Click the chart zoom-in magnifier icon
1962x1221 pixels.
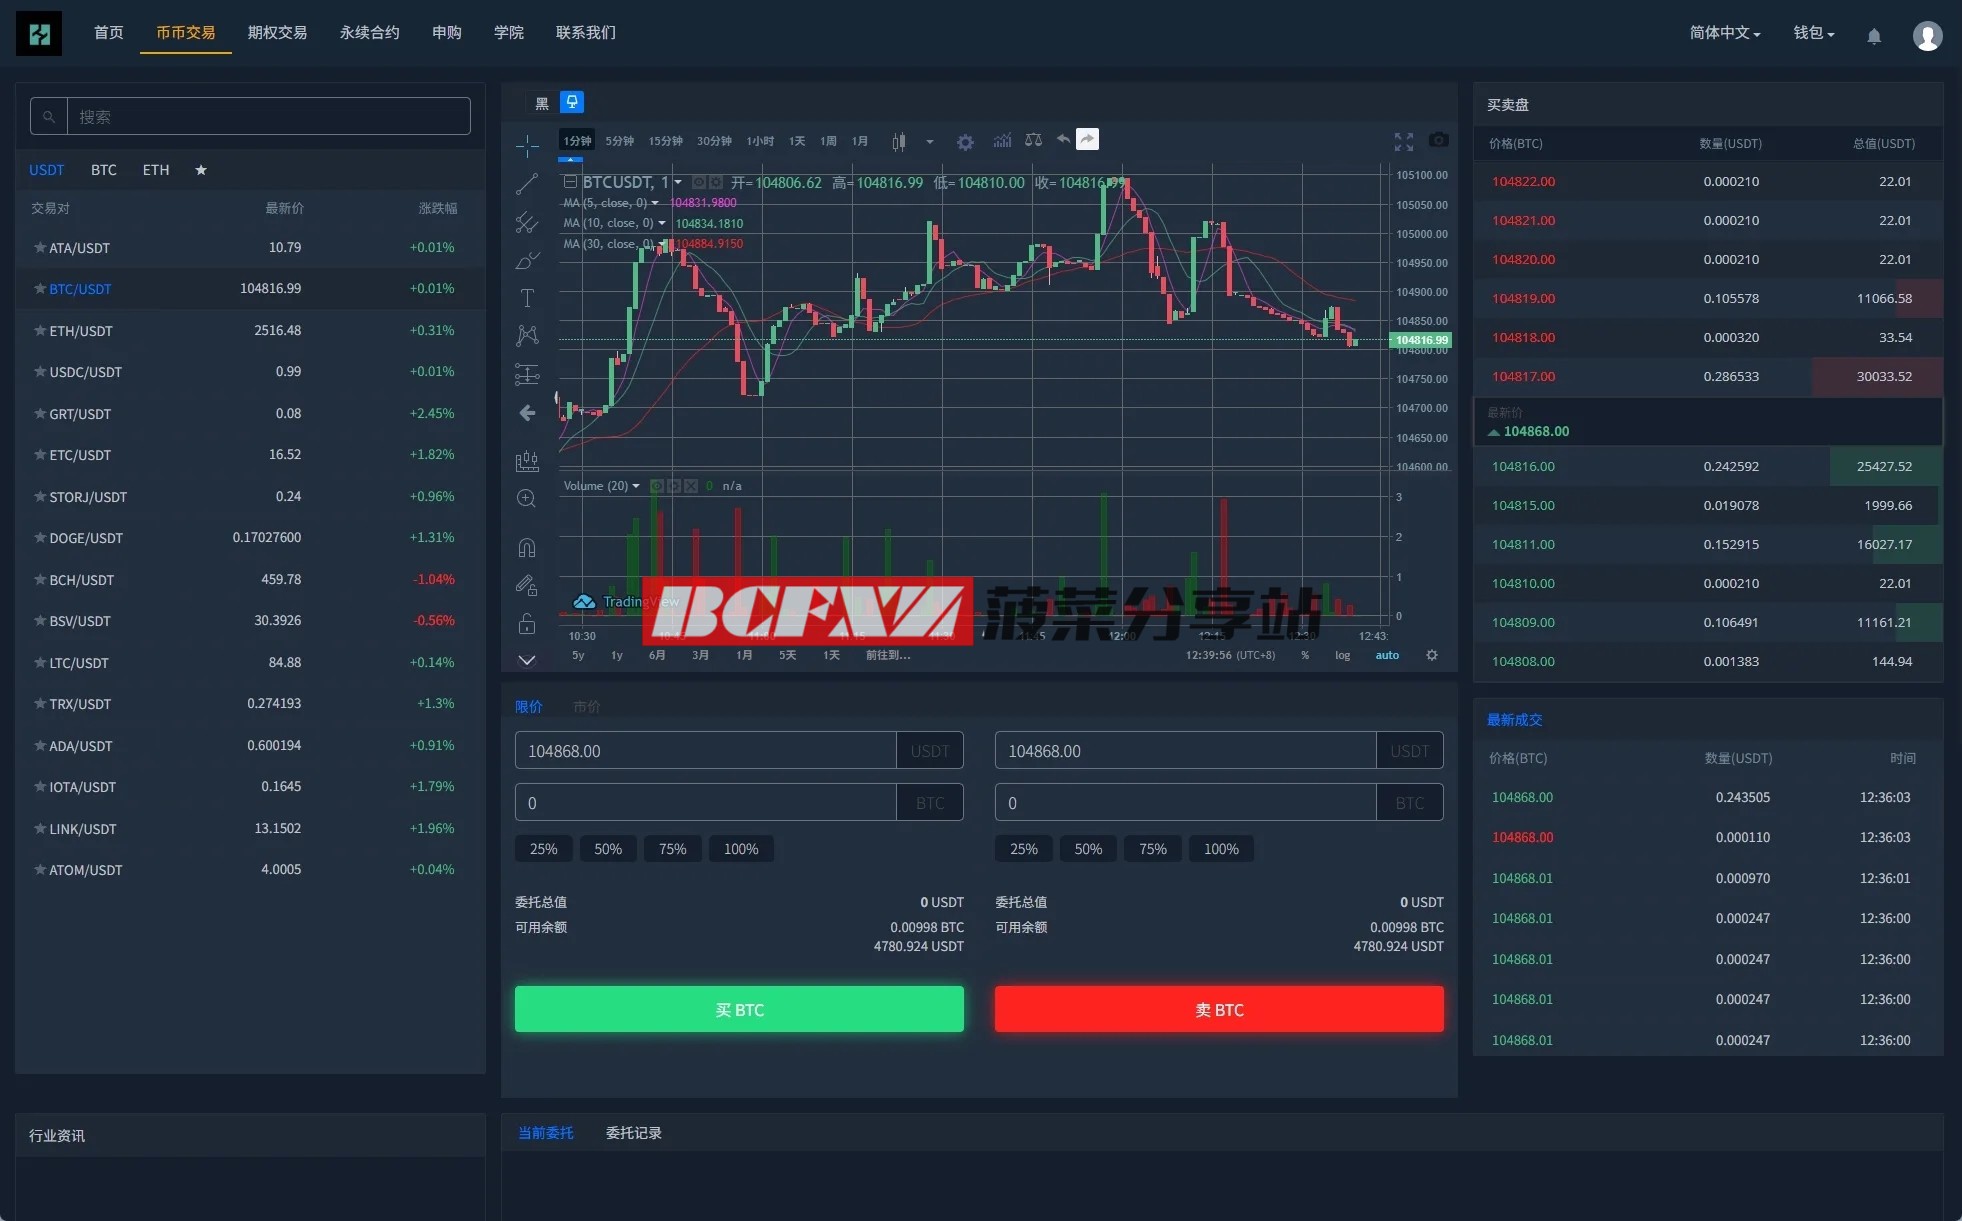coord(527,498)
